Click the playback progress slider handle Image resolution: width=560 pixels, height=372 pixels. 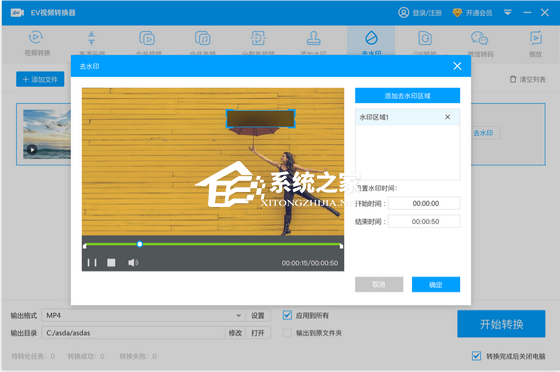coord(140,244)
